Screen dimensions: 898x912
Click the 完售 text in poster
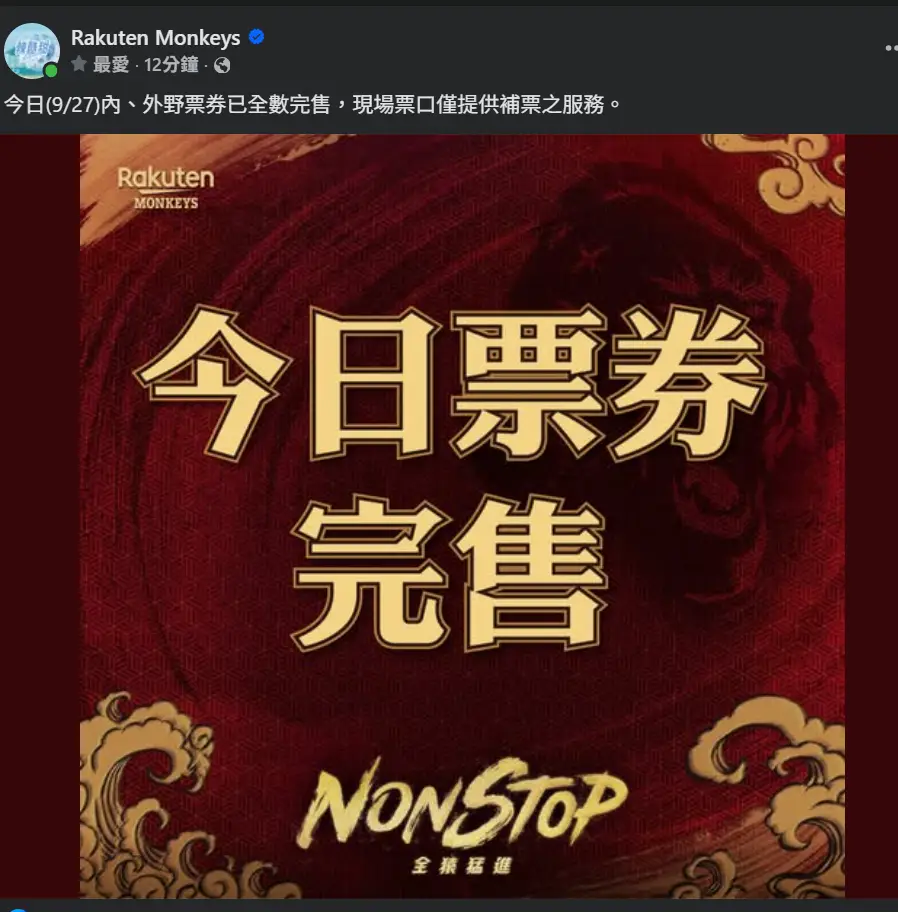point(449,573)
